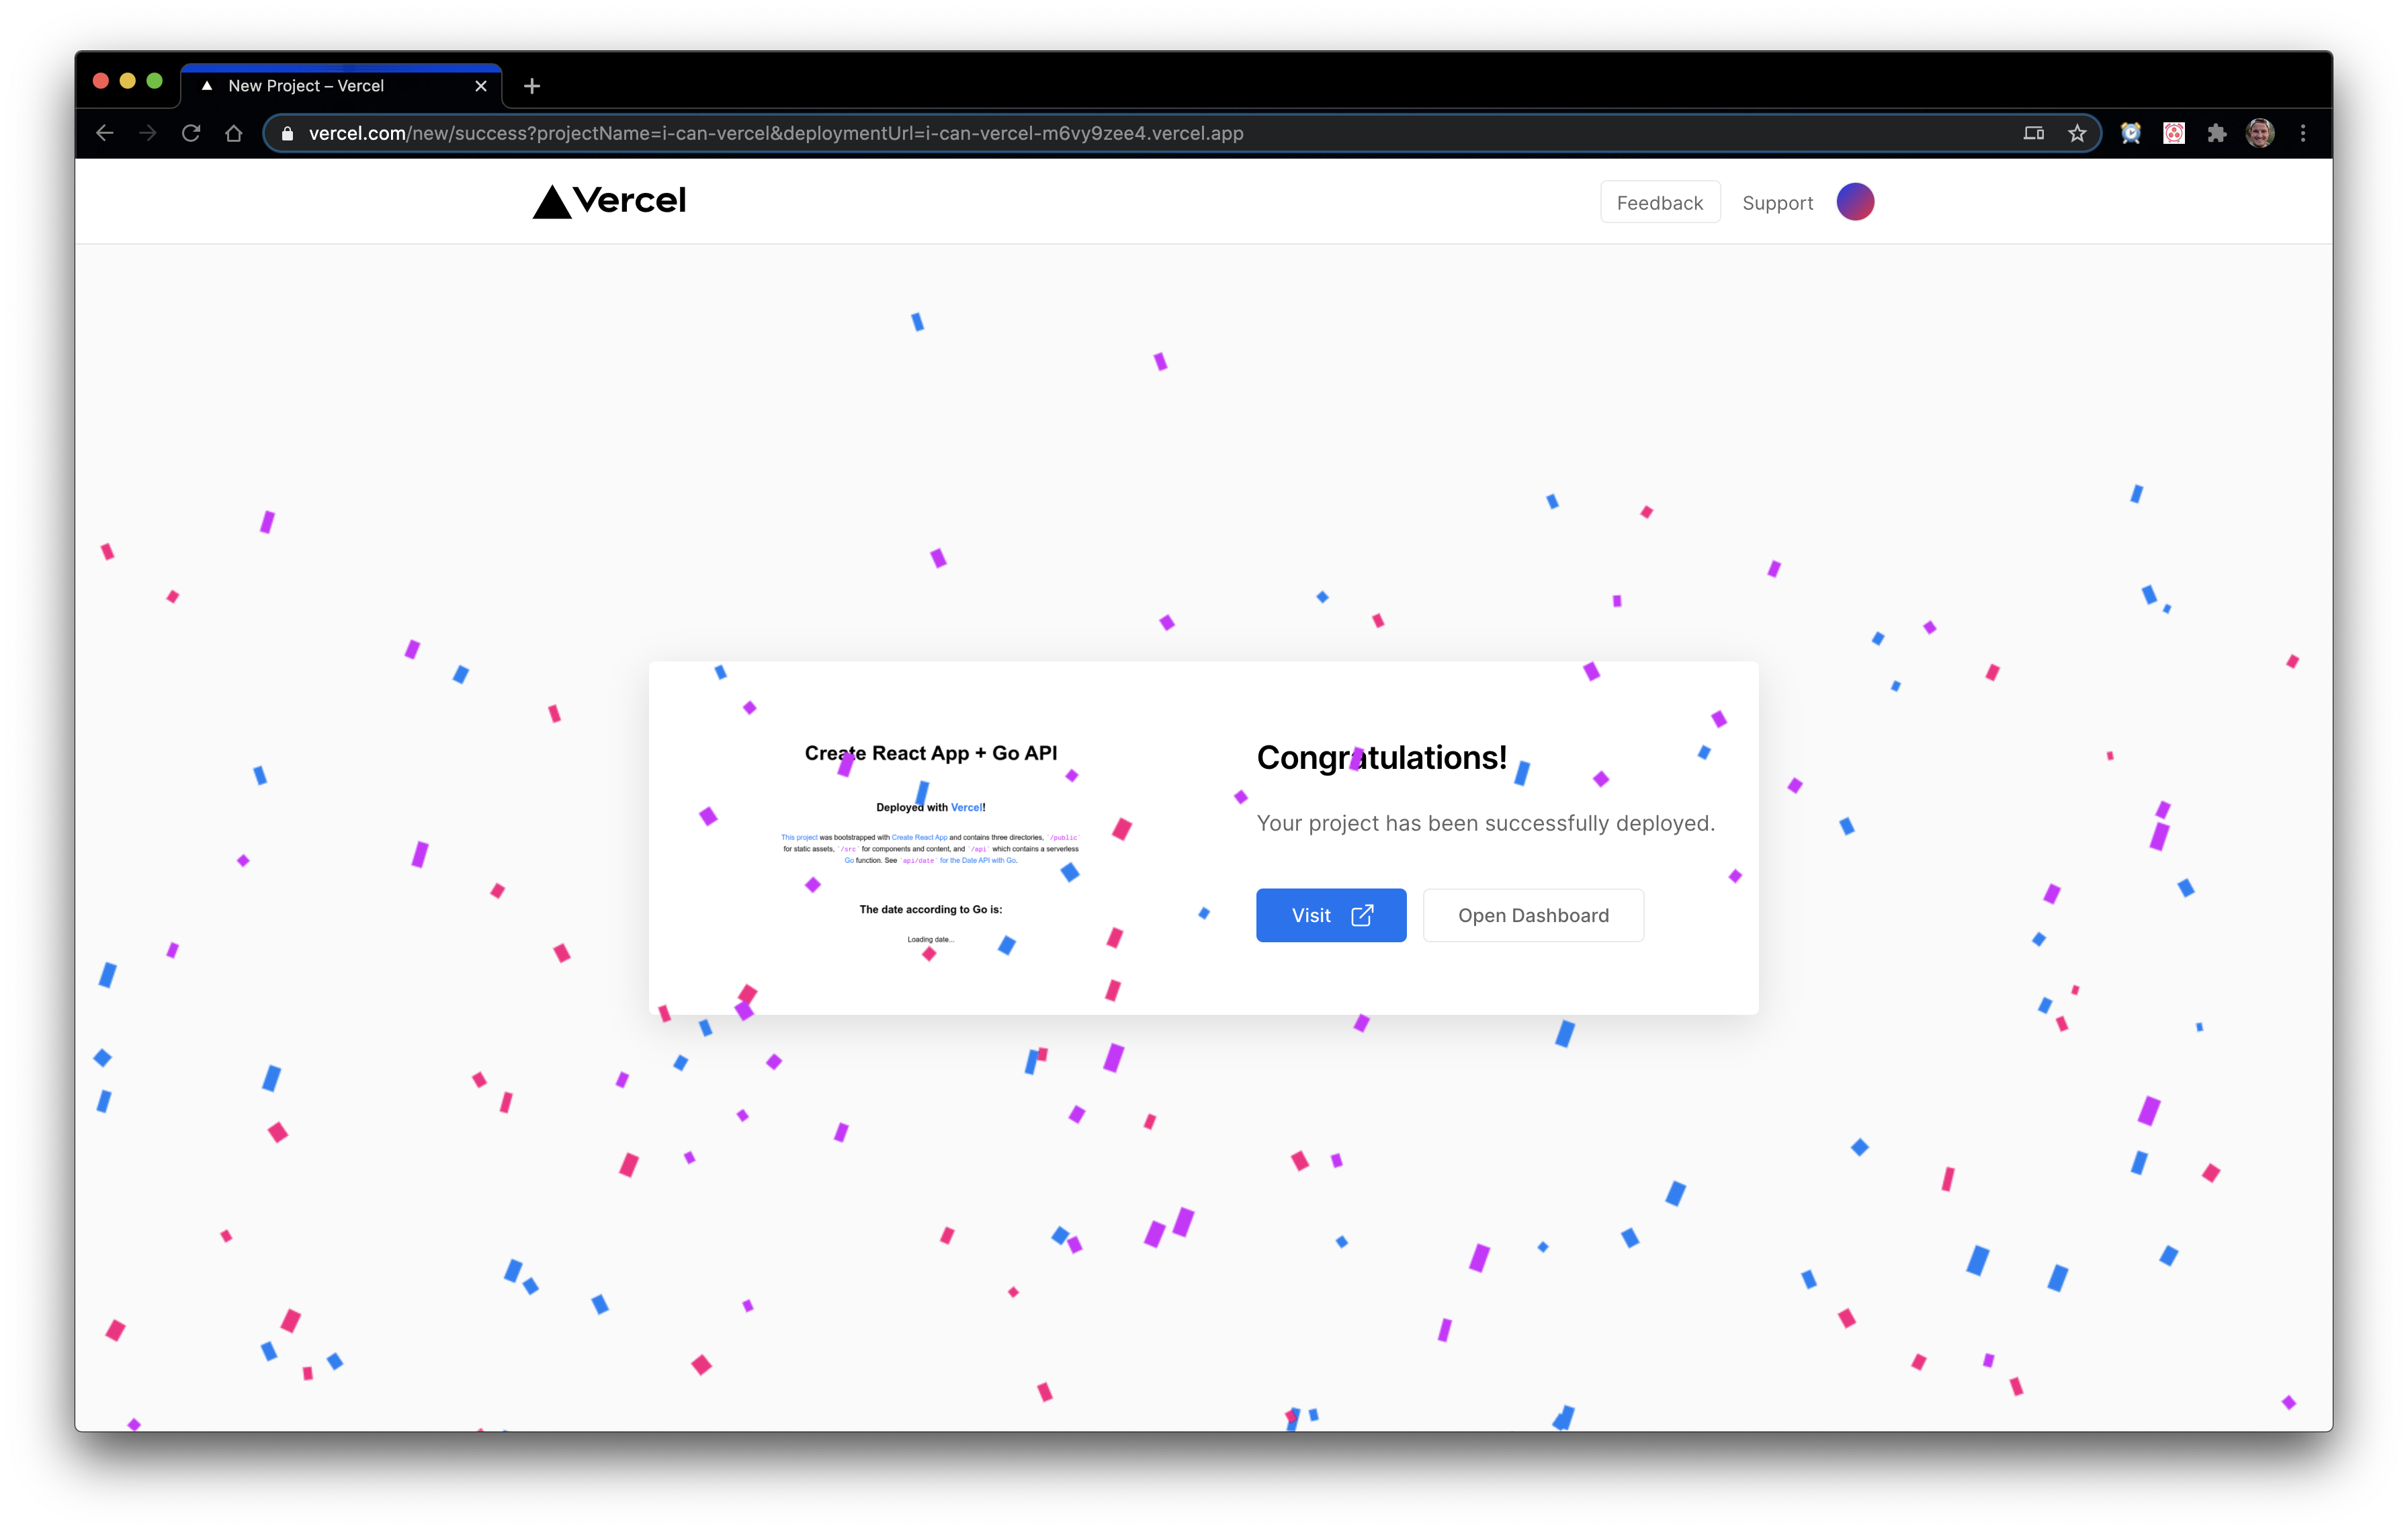
Task: Click the blue Visit button
Action: tap(1331, 915)
